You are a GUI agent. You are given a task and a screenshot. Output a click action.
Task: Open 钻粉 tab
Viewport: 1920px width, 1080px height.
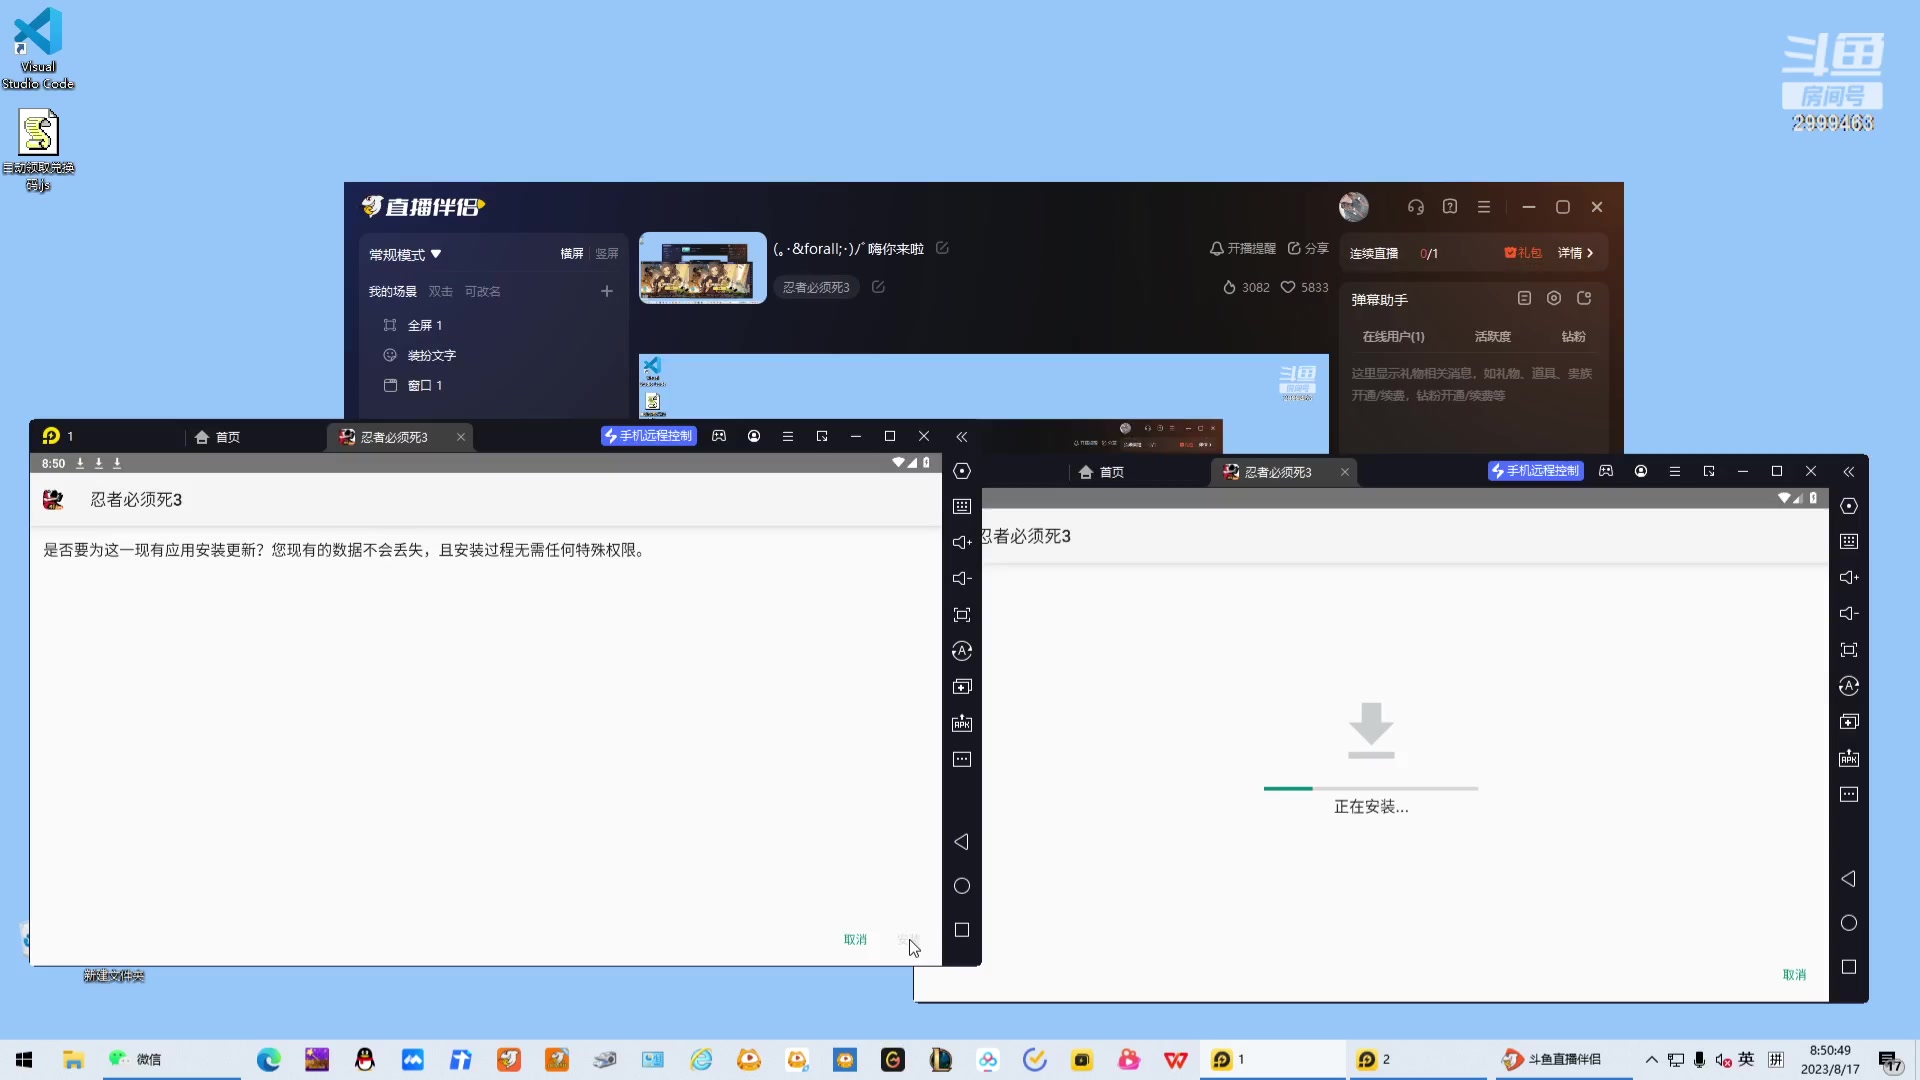1573,337
